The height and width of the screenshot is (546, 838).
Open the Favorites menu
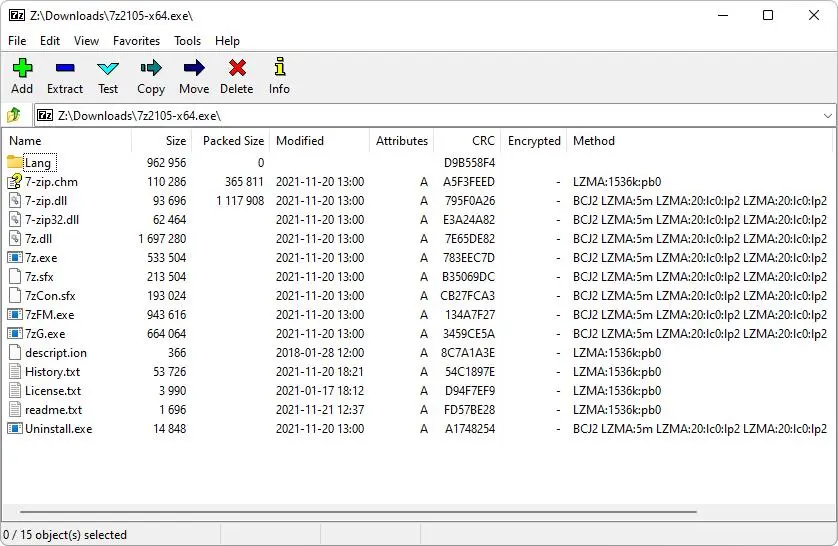136,41
